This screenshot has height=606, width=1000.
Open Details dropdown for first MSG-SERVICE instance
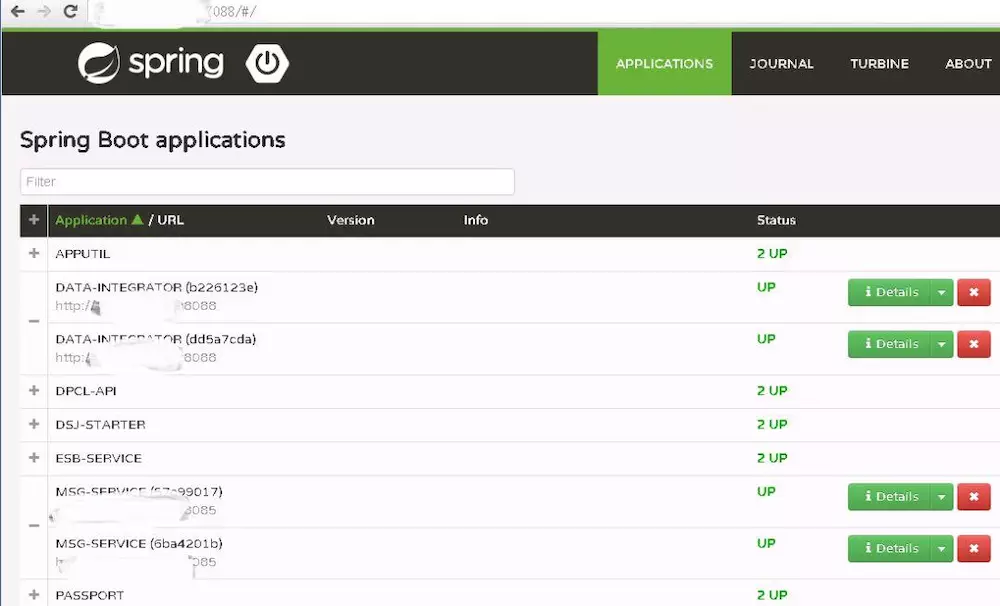pyautogui.click(x=941, y=496)
